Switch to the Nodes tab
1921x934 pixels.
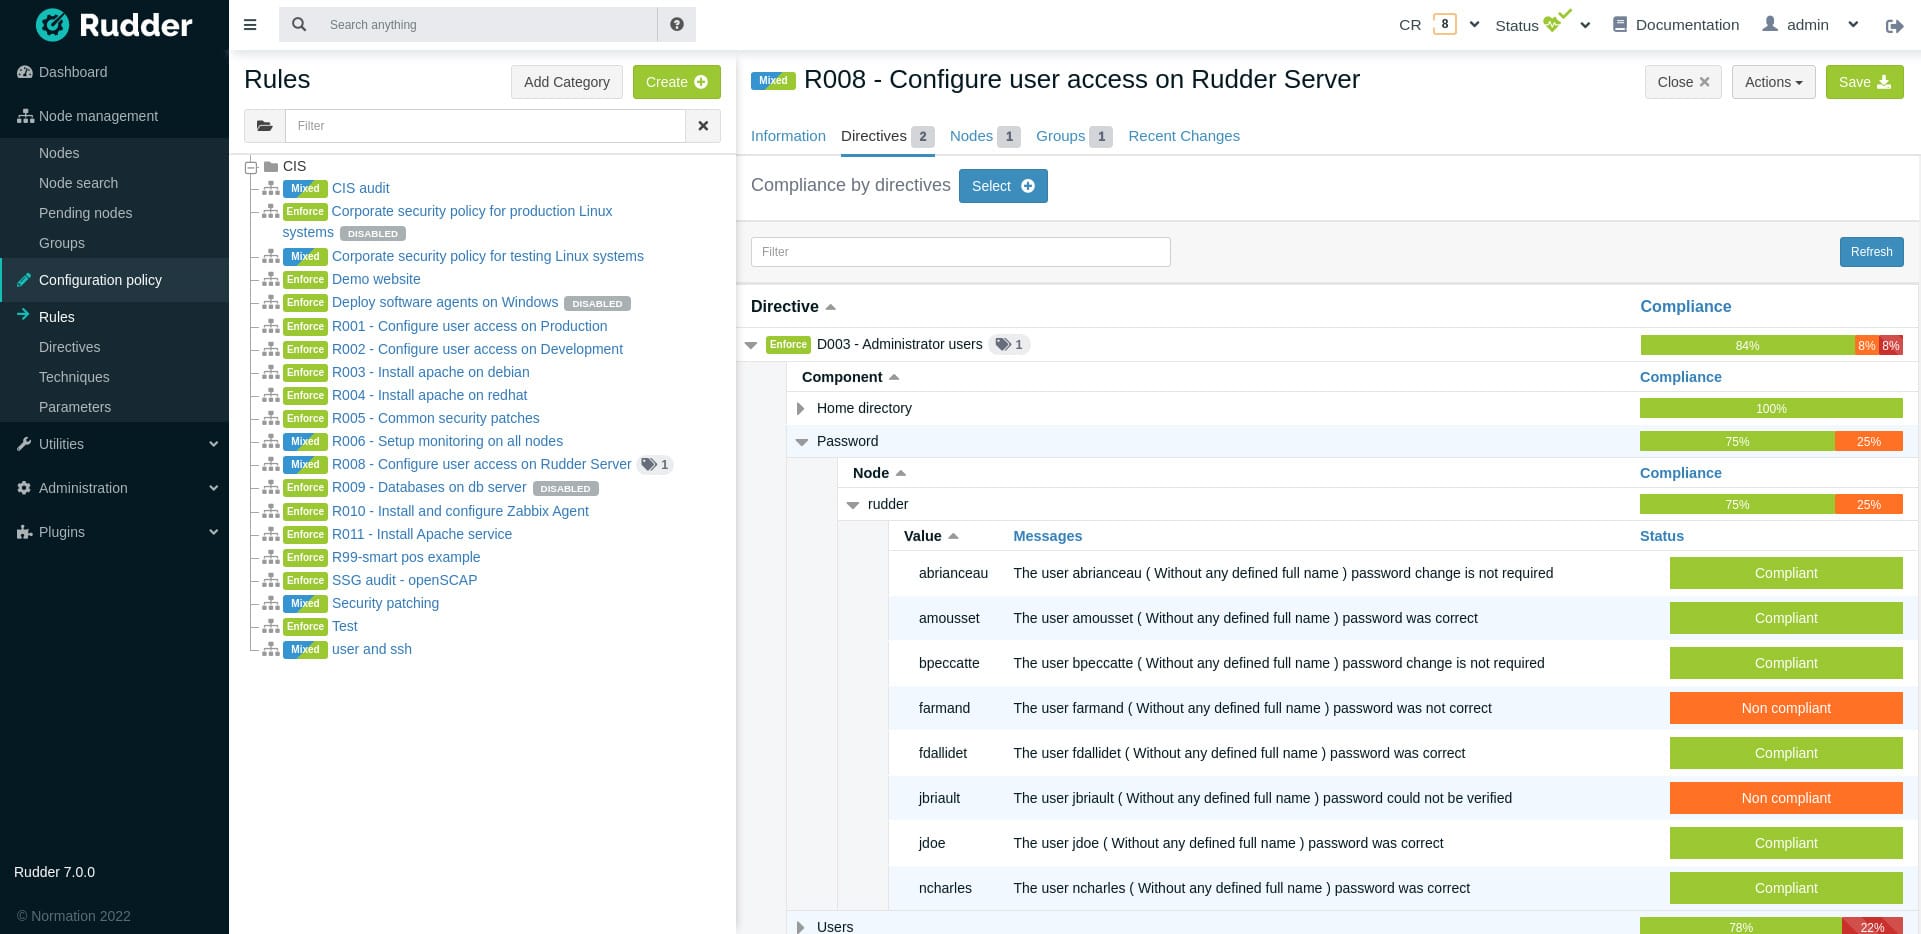point(985,136)
